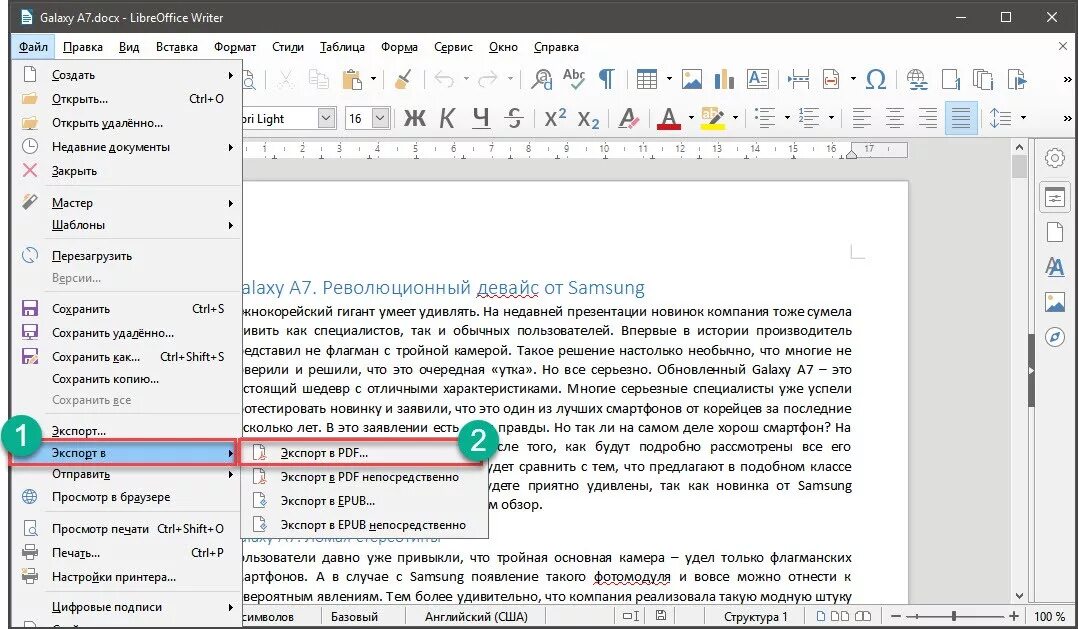1078x629 pixels.
Task: Open line spacing icon
Action: click(x=1000, y=118)
